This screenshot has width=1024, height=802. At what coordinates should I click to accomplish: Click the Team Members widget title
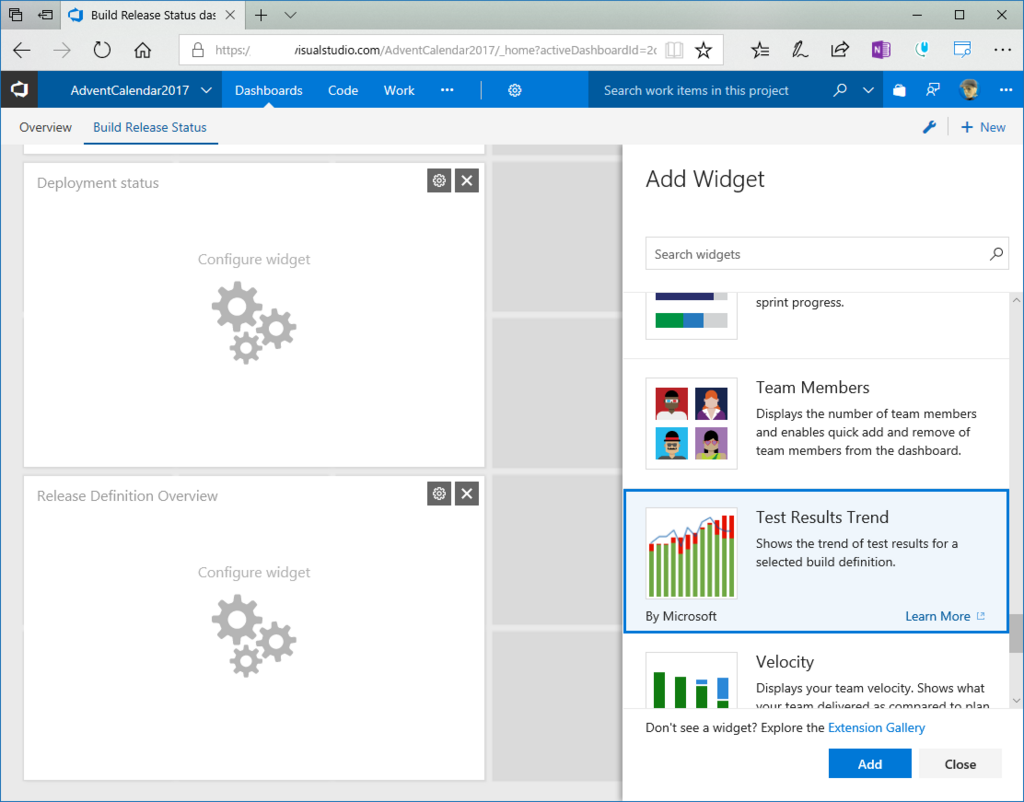click(x=812, y=387)
